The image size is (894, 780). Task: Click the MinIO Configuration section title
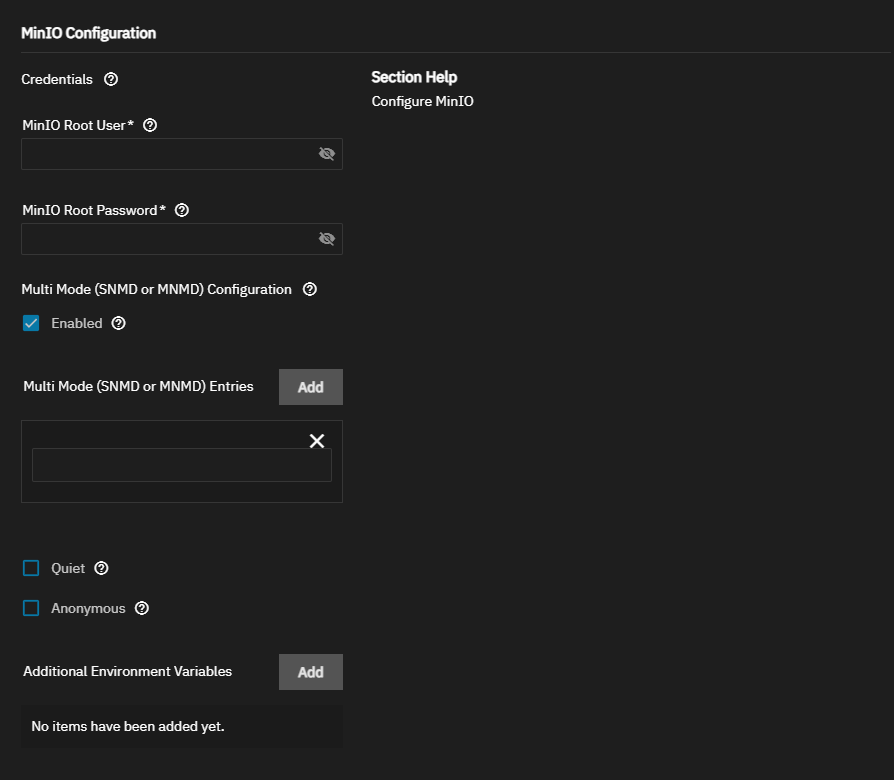point(88,33)
